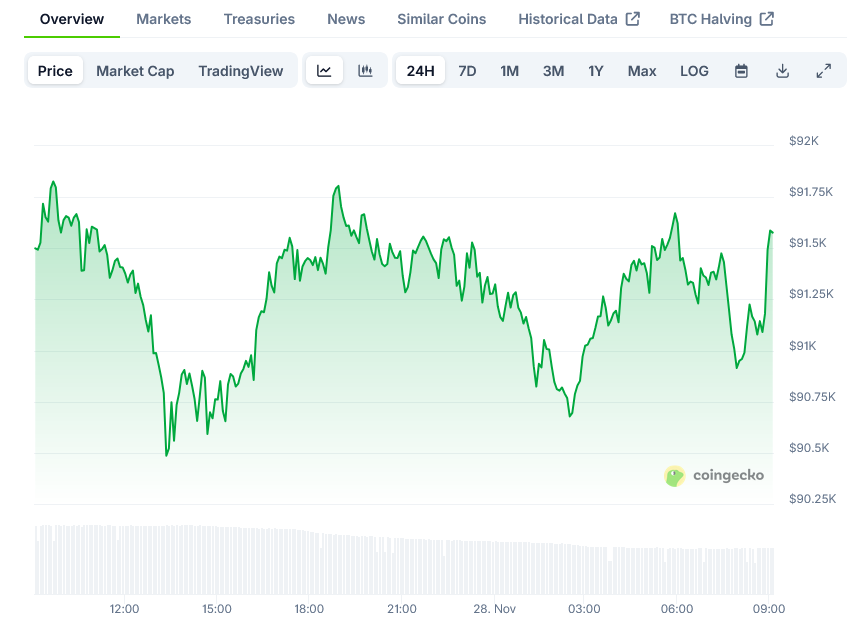Open the calendar date range picker

pos(741,71)
